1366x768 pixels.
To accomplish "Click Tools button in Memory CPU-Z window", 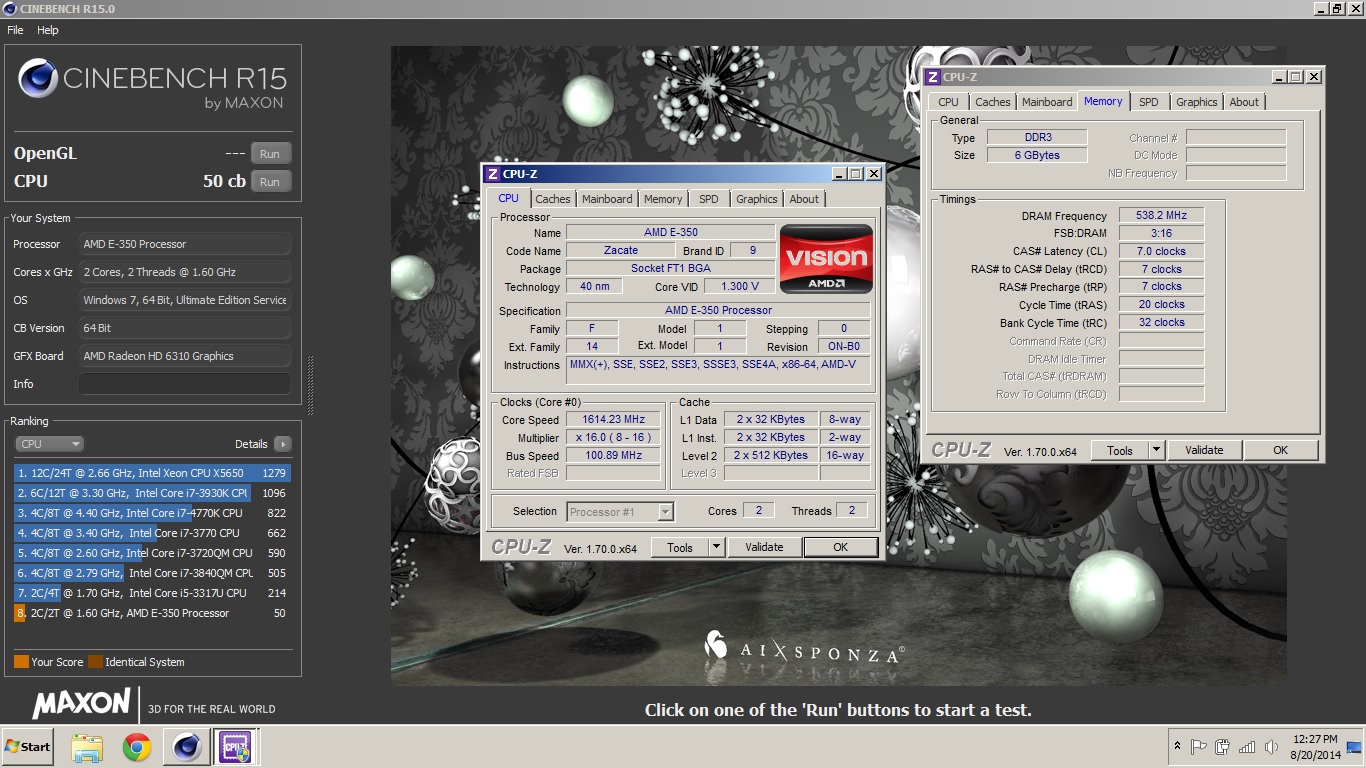I will [x=1120, y=450].
